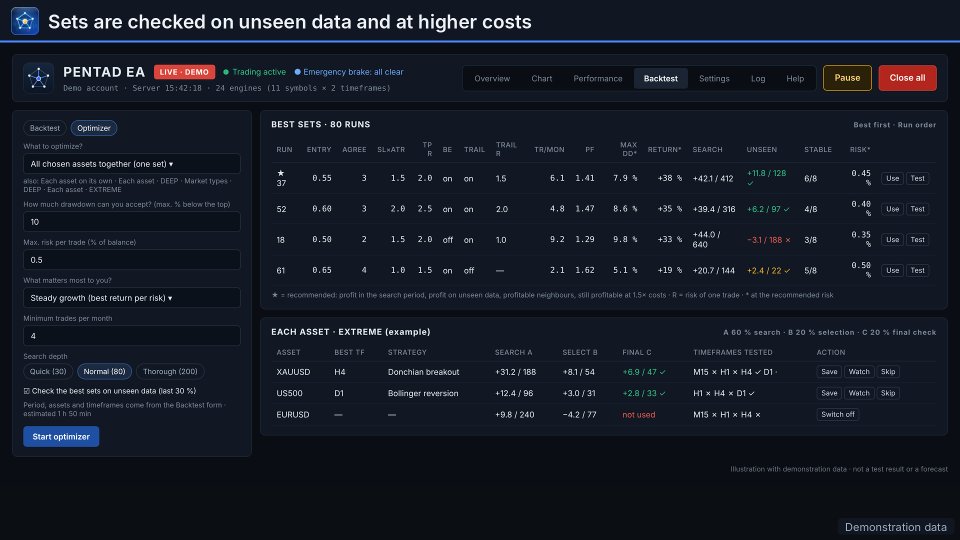960x540 pixels.
Task: Test the set from run 61
Action: (x=917, y=270)
